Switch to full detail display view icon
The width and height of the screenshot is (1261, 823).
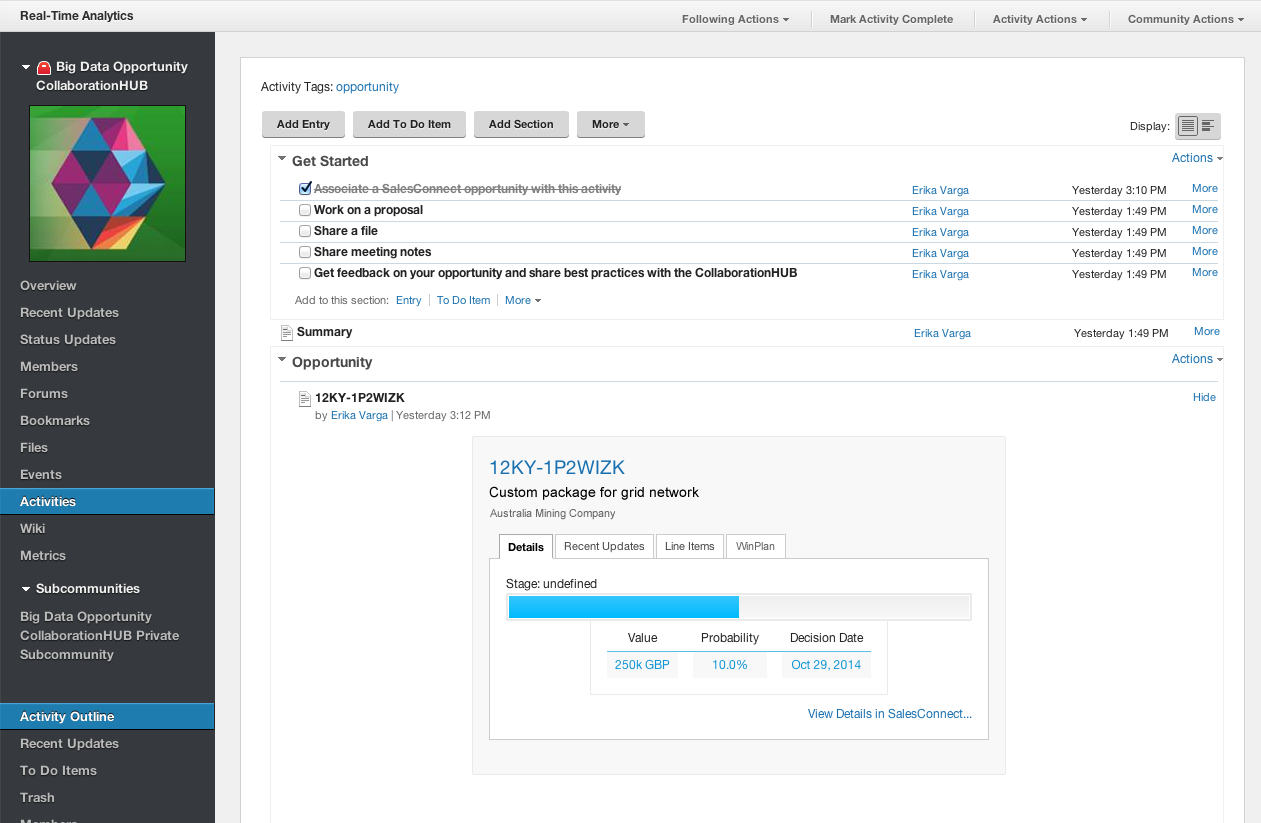[x=1188, y=126]
